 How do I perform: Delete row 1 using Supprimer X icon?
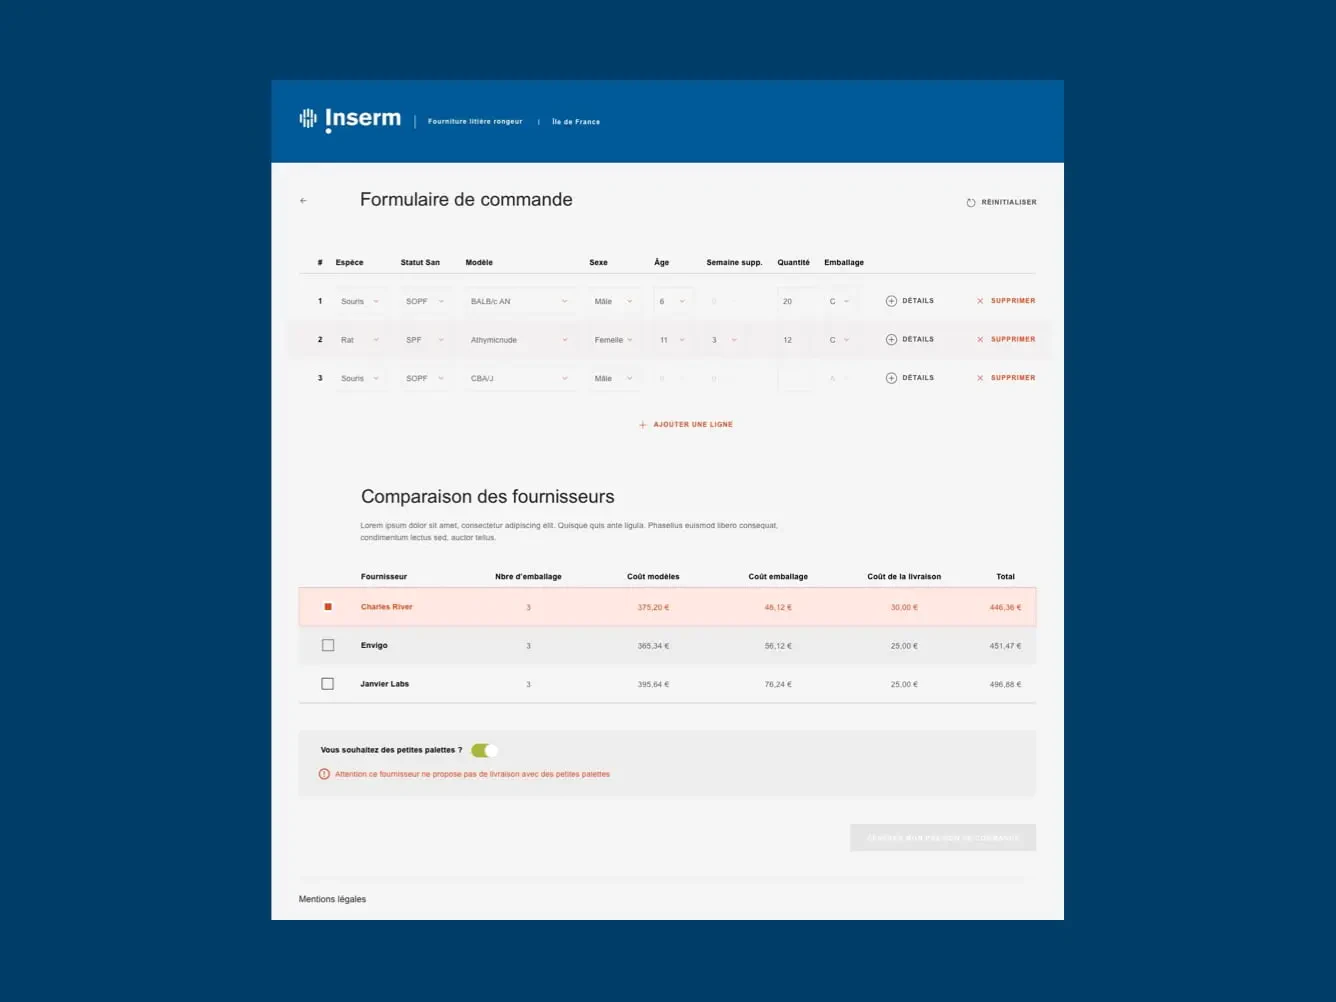tap(980, 301)
